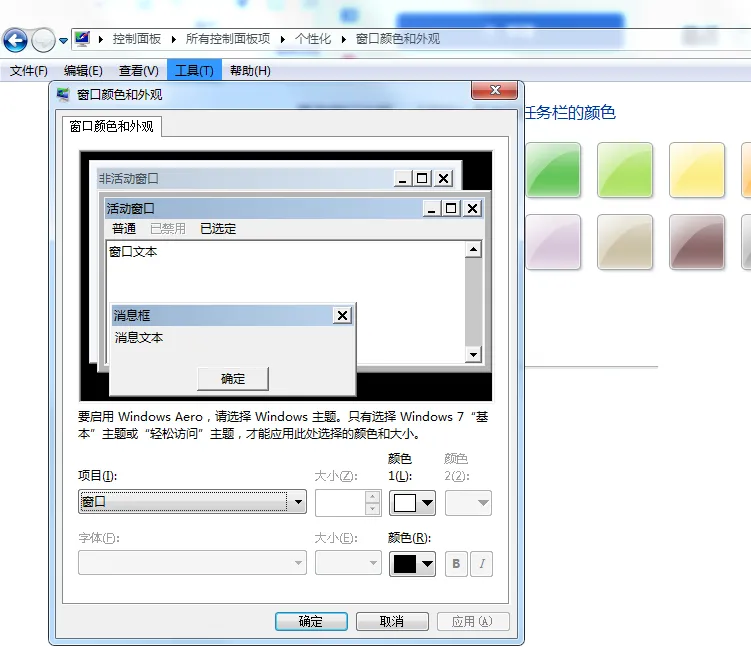Open the 工具(T) menu
The height and width of the screenshot is (647, 751).
193,71
